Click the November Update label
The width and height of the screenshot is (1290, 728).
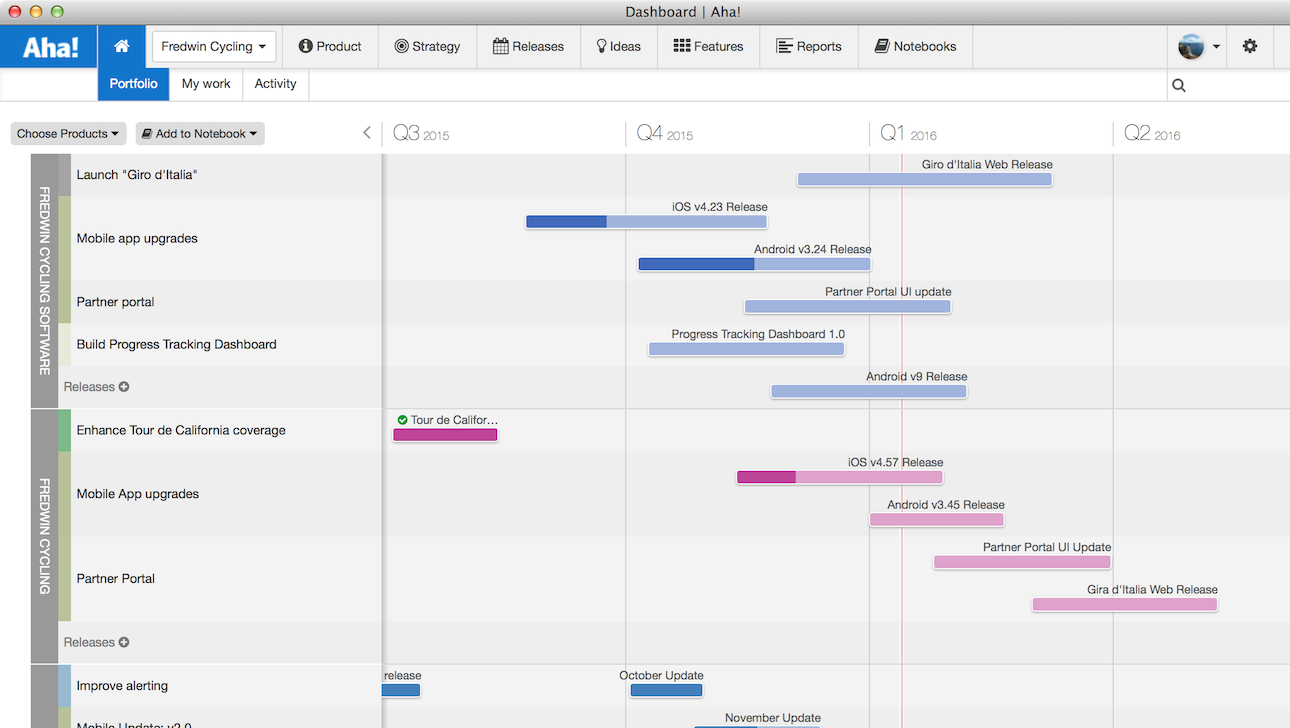(772, 718)
